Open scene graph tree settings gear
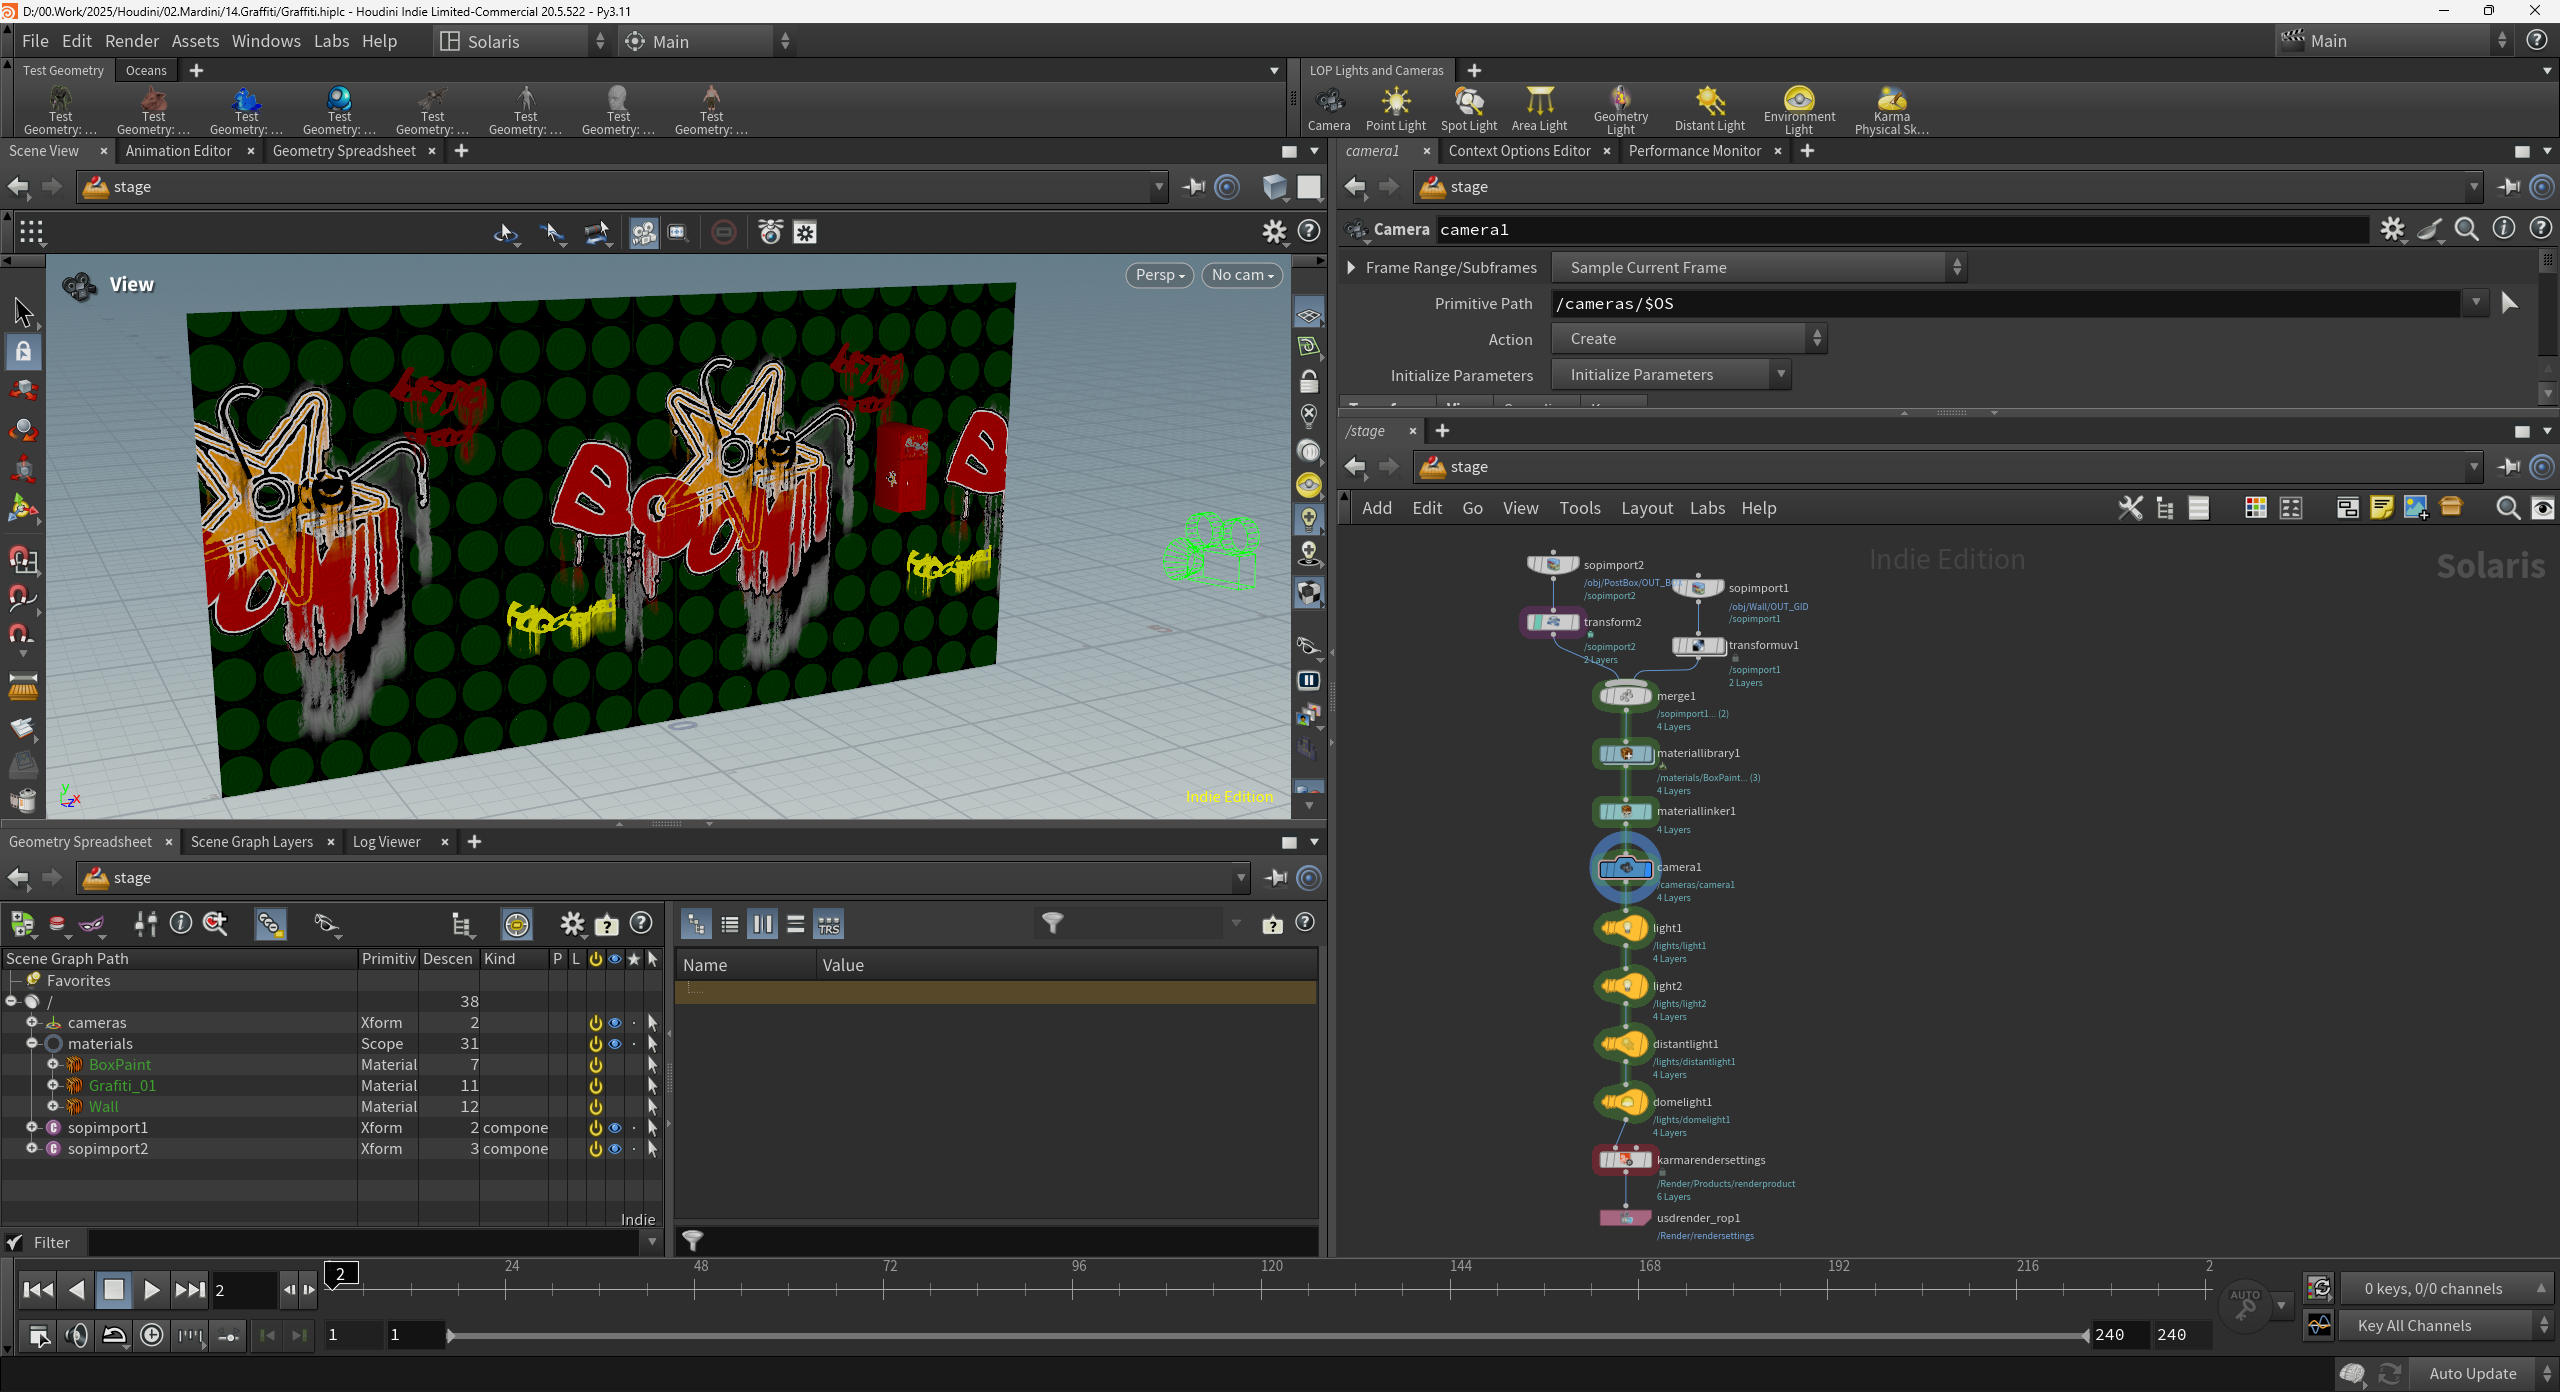This screenshot has width=2560, height=1392. click(x=572, y=924)
